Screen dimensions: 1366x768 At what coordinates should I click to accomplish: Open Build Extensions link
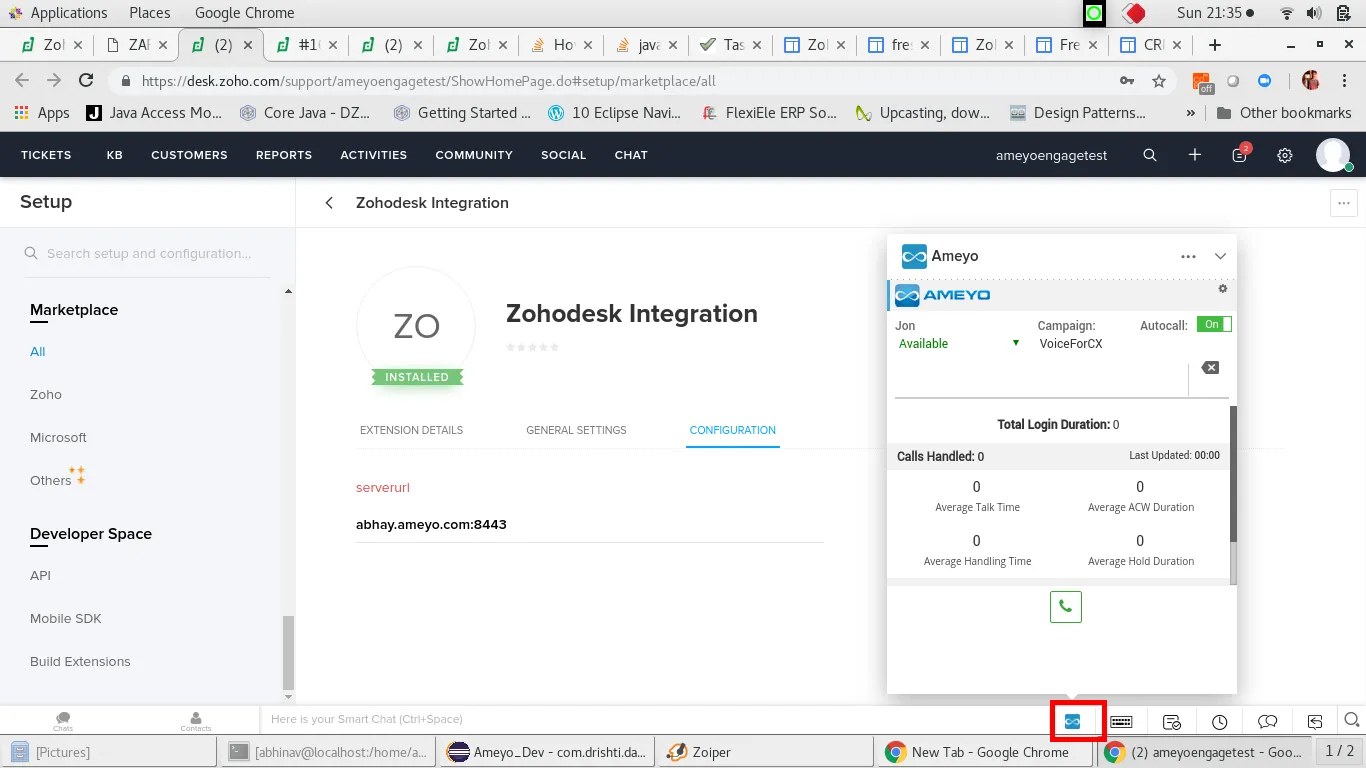pyautogui.click(x=80, y=662)
